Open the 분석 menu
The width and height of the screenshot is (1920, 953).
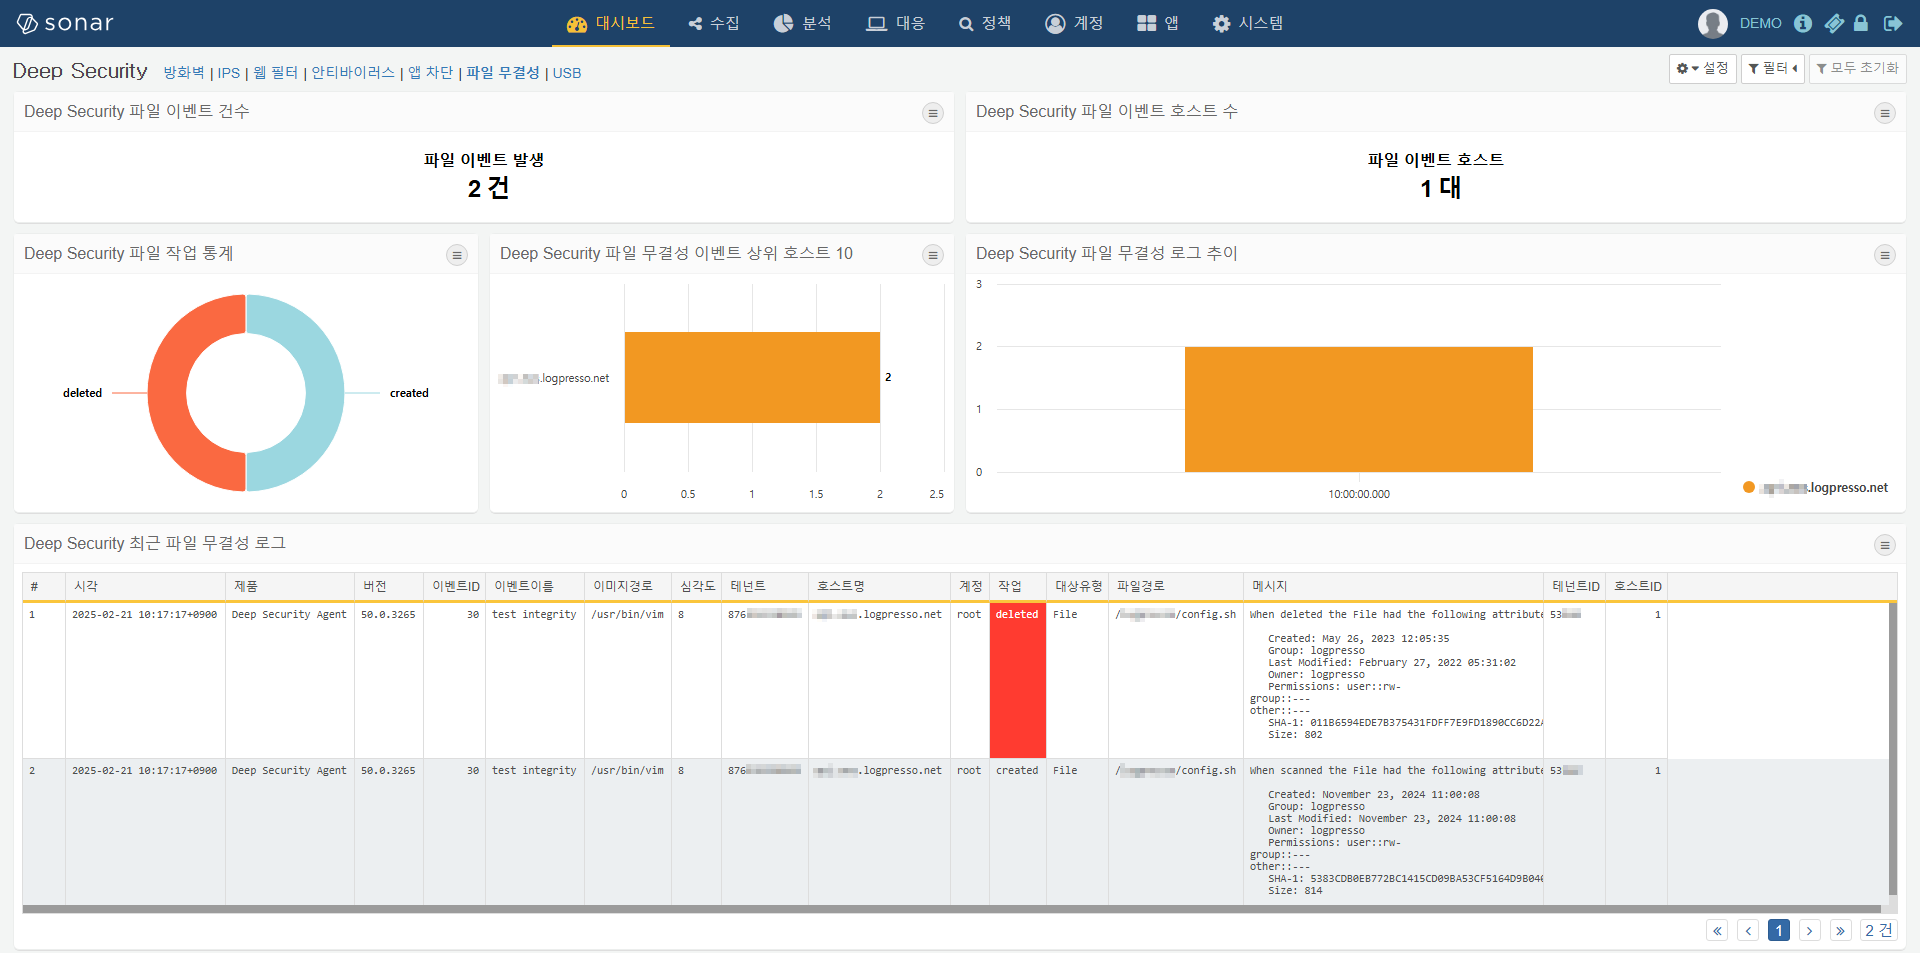[803, 23]
